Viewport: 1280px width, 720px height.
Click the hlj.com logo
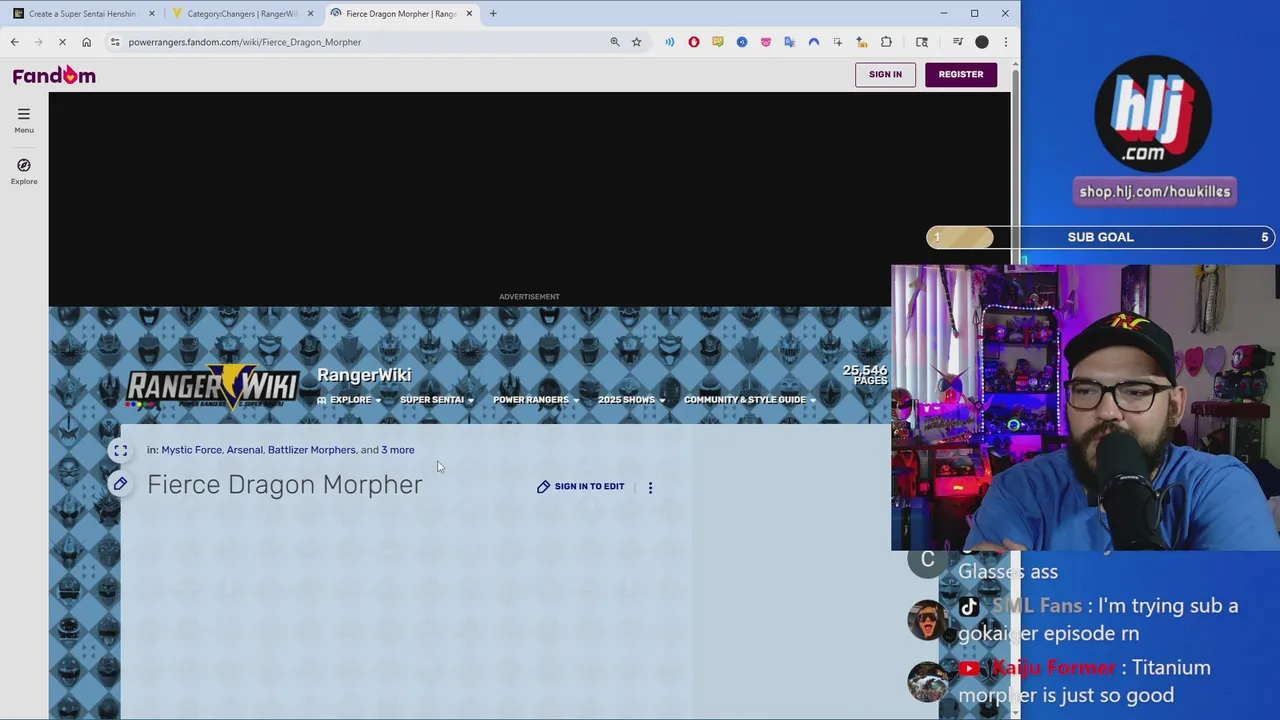pos(1153,113)
